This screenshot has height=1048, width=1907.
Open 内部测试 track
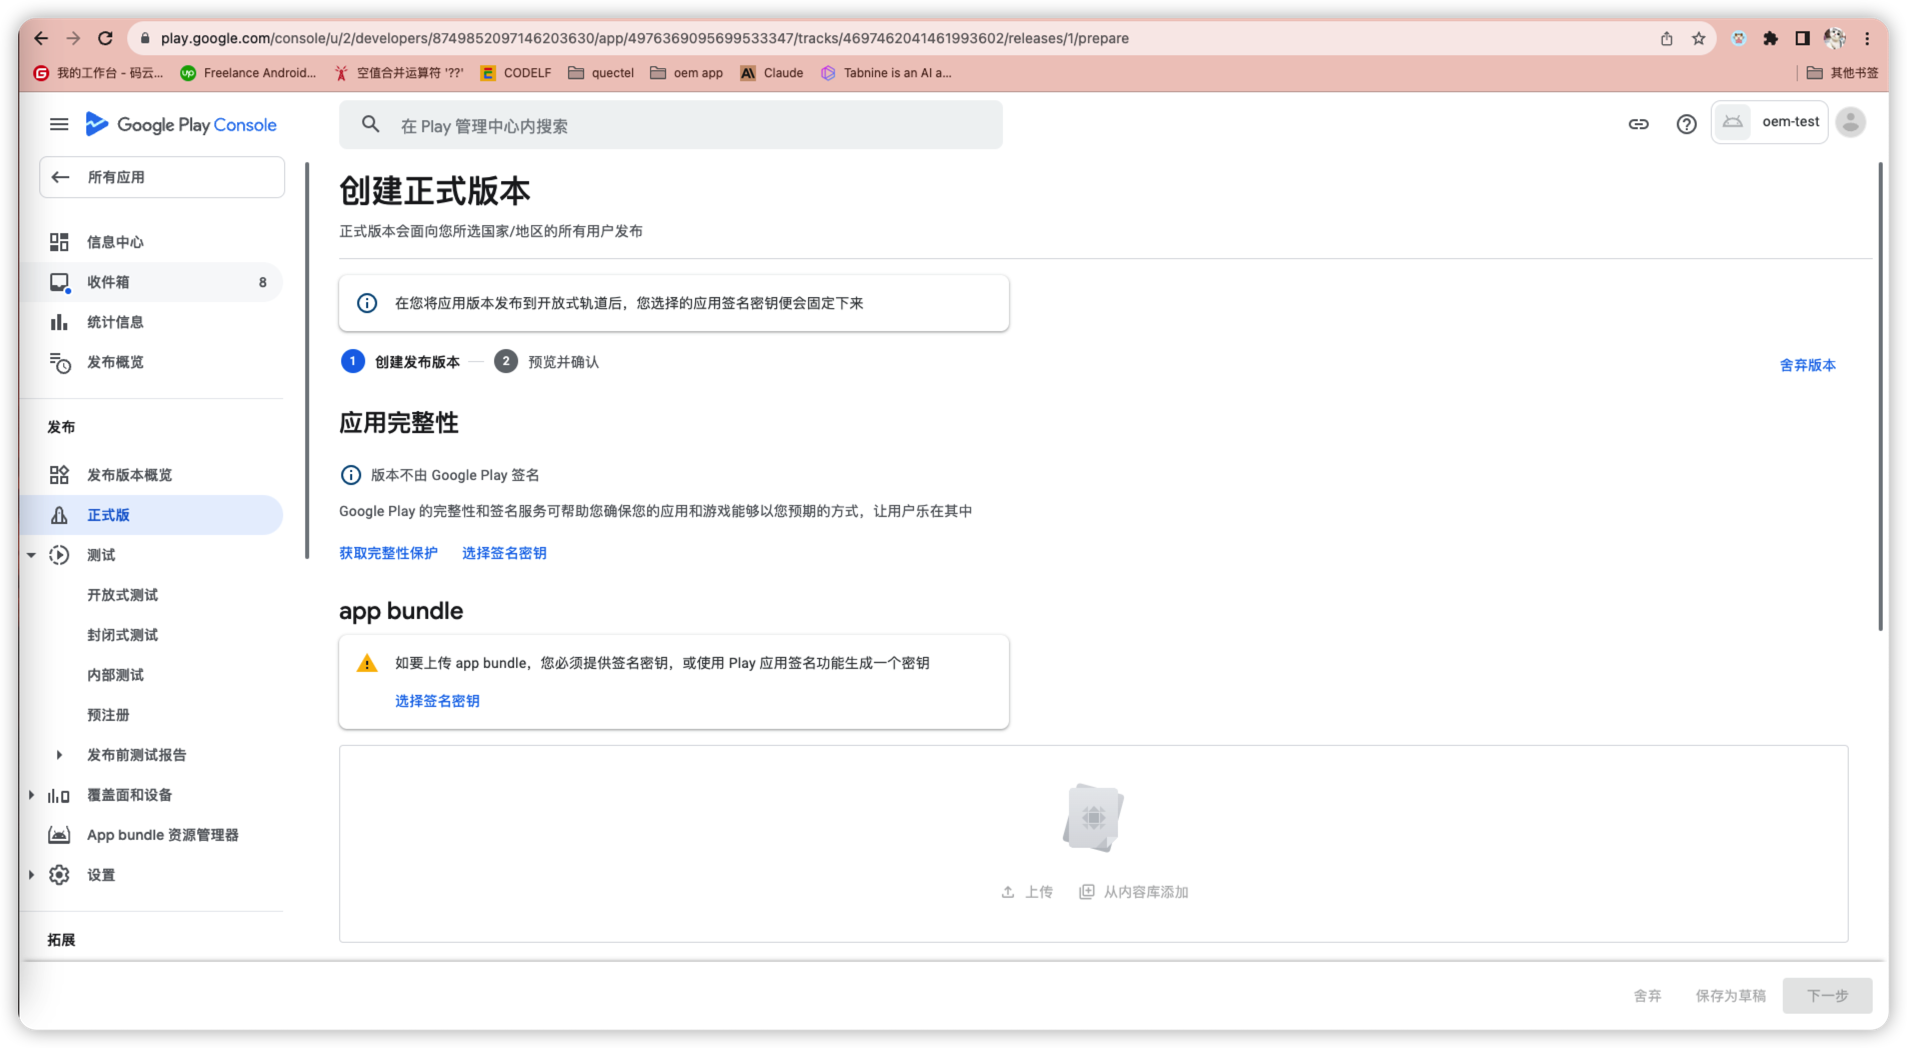[x=115, y=675]
